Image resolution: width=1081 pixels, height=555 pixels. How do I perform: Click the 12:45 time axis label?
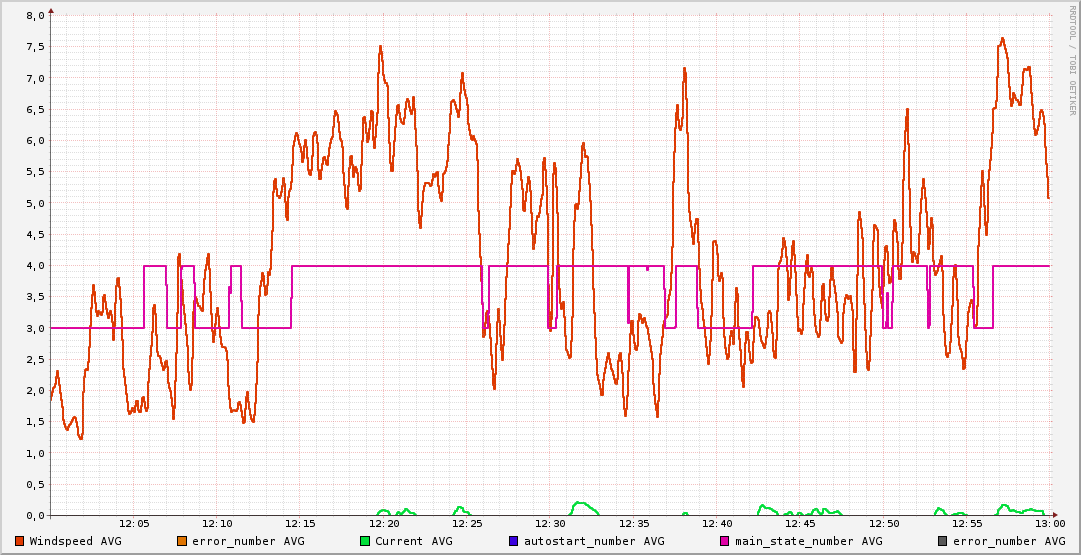(800, 523)
